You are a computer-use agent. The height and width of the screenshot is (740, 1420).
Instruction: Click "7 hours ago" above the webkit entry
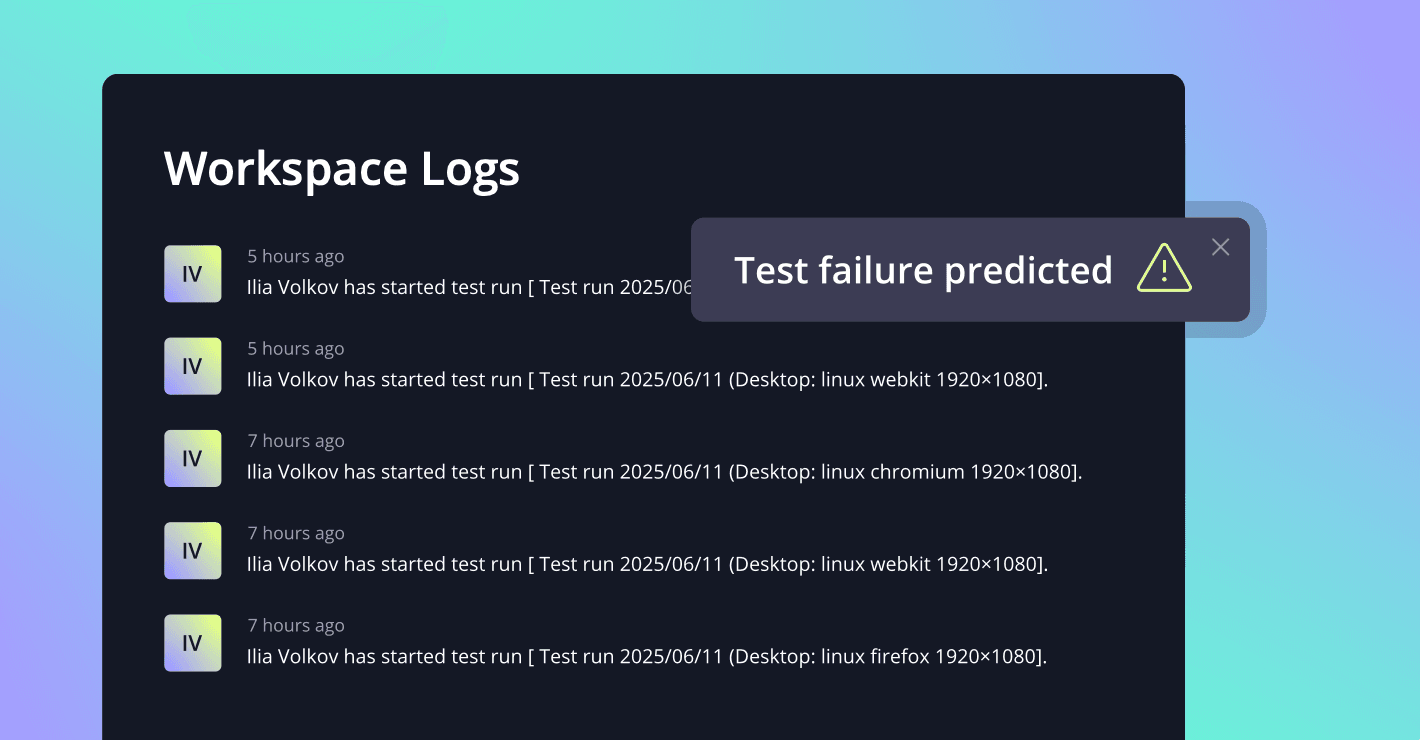[296, 534]
